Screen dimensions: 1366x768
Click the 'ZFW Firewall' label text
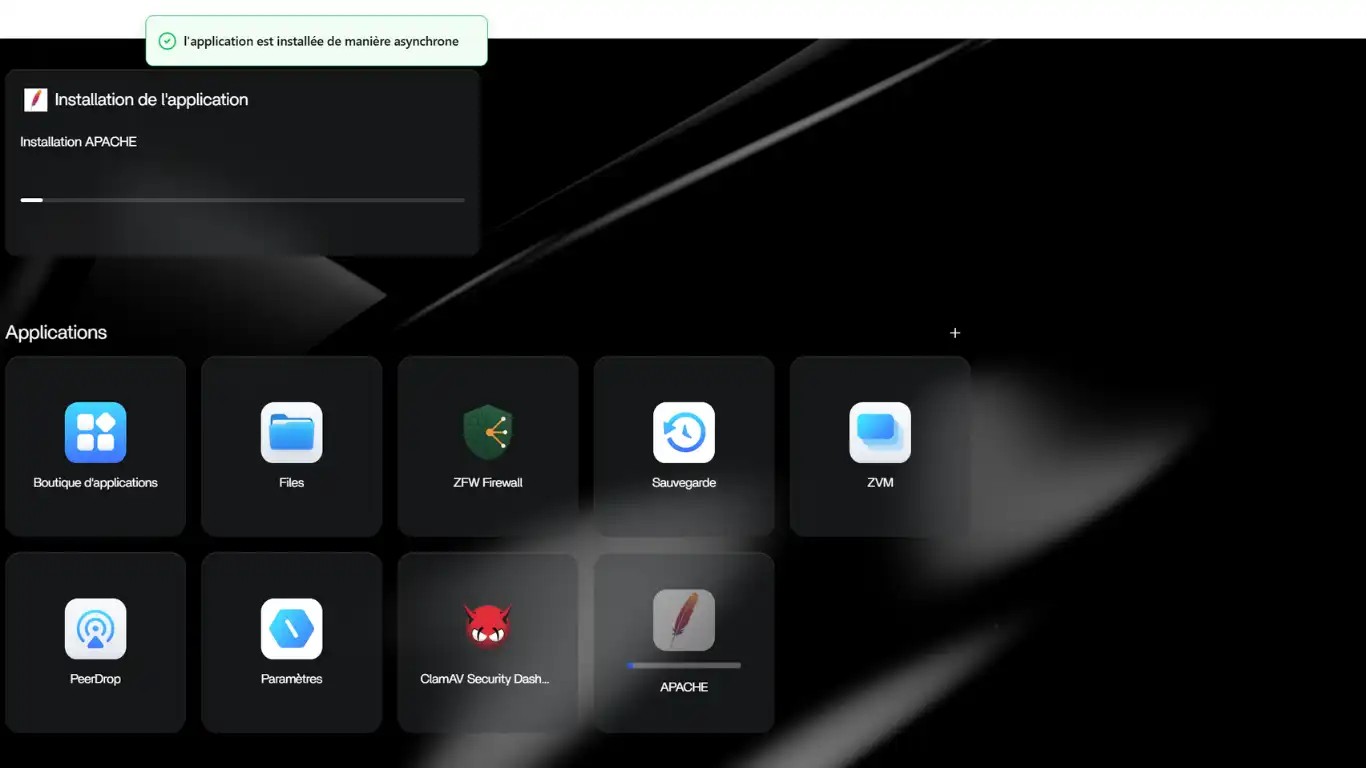tap(488, 482)
